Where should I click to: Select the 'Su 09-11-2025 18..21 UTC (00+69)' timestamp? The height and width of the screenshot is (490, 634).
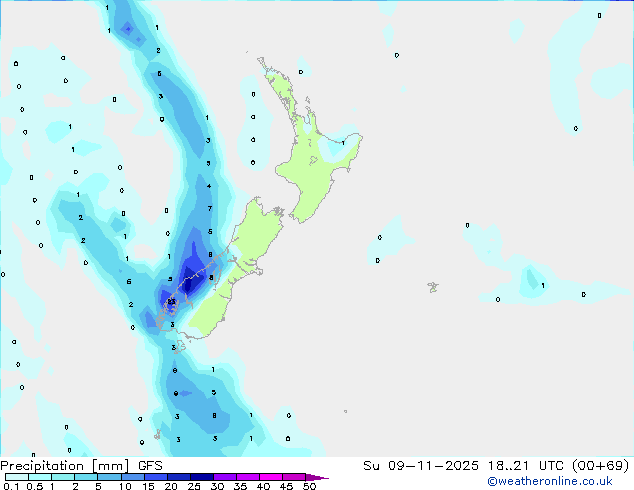(x=496, y=466)
